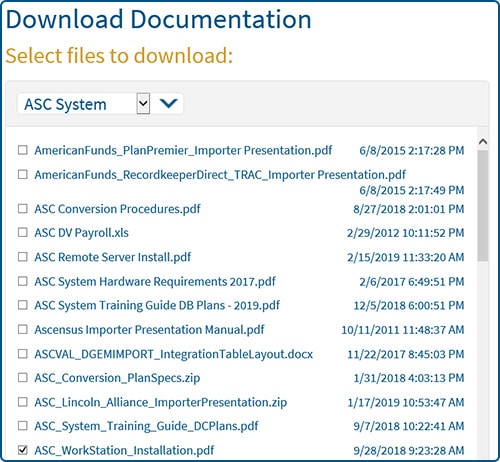Tick ASC System Training Guide DB Plans checkbox
This screenshot has width=500, height=462.
point(23,305)
